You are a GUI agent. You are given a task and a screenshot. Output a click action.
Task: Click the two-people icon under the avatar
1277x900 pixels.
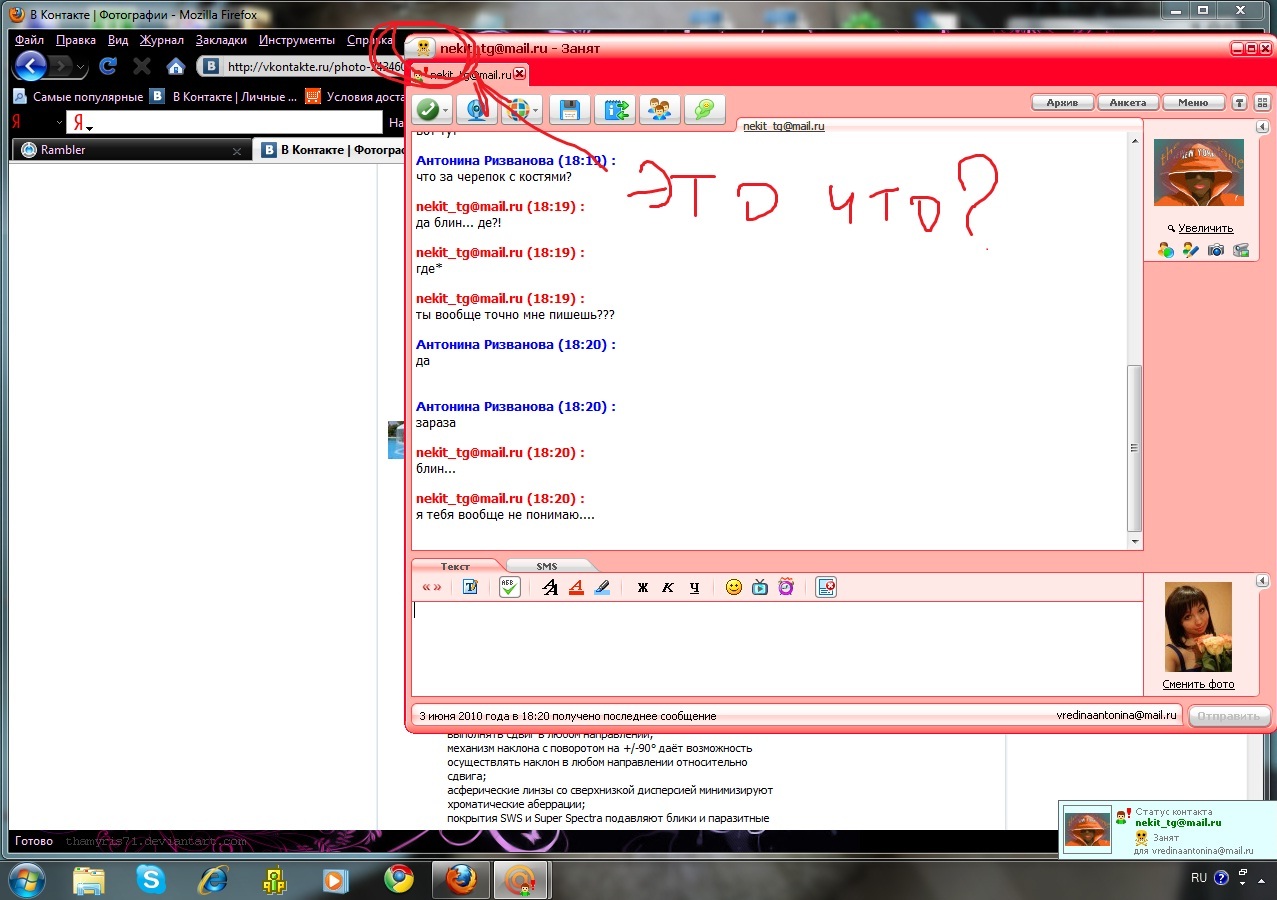click(x=1166, y=250)
